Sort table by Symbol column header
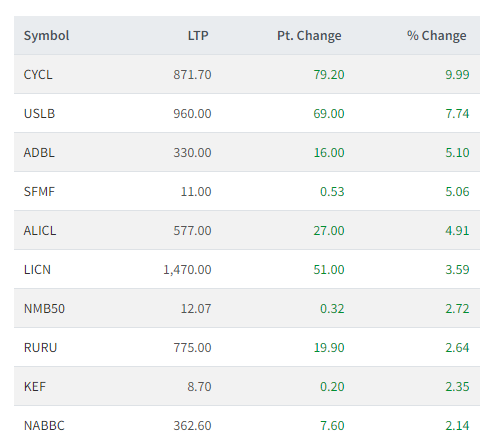Screen dimensions: 495x439 (x=46, y=36)
